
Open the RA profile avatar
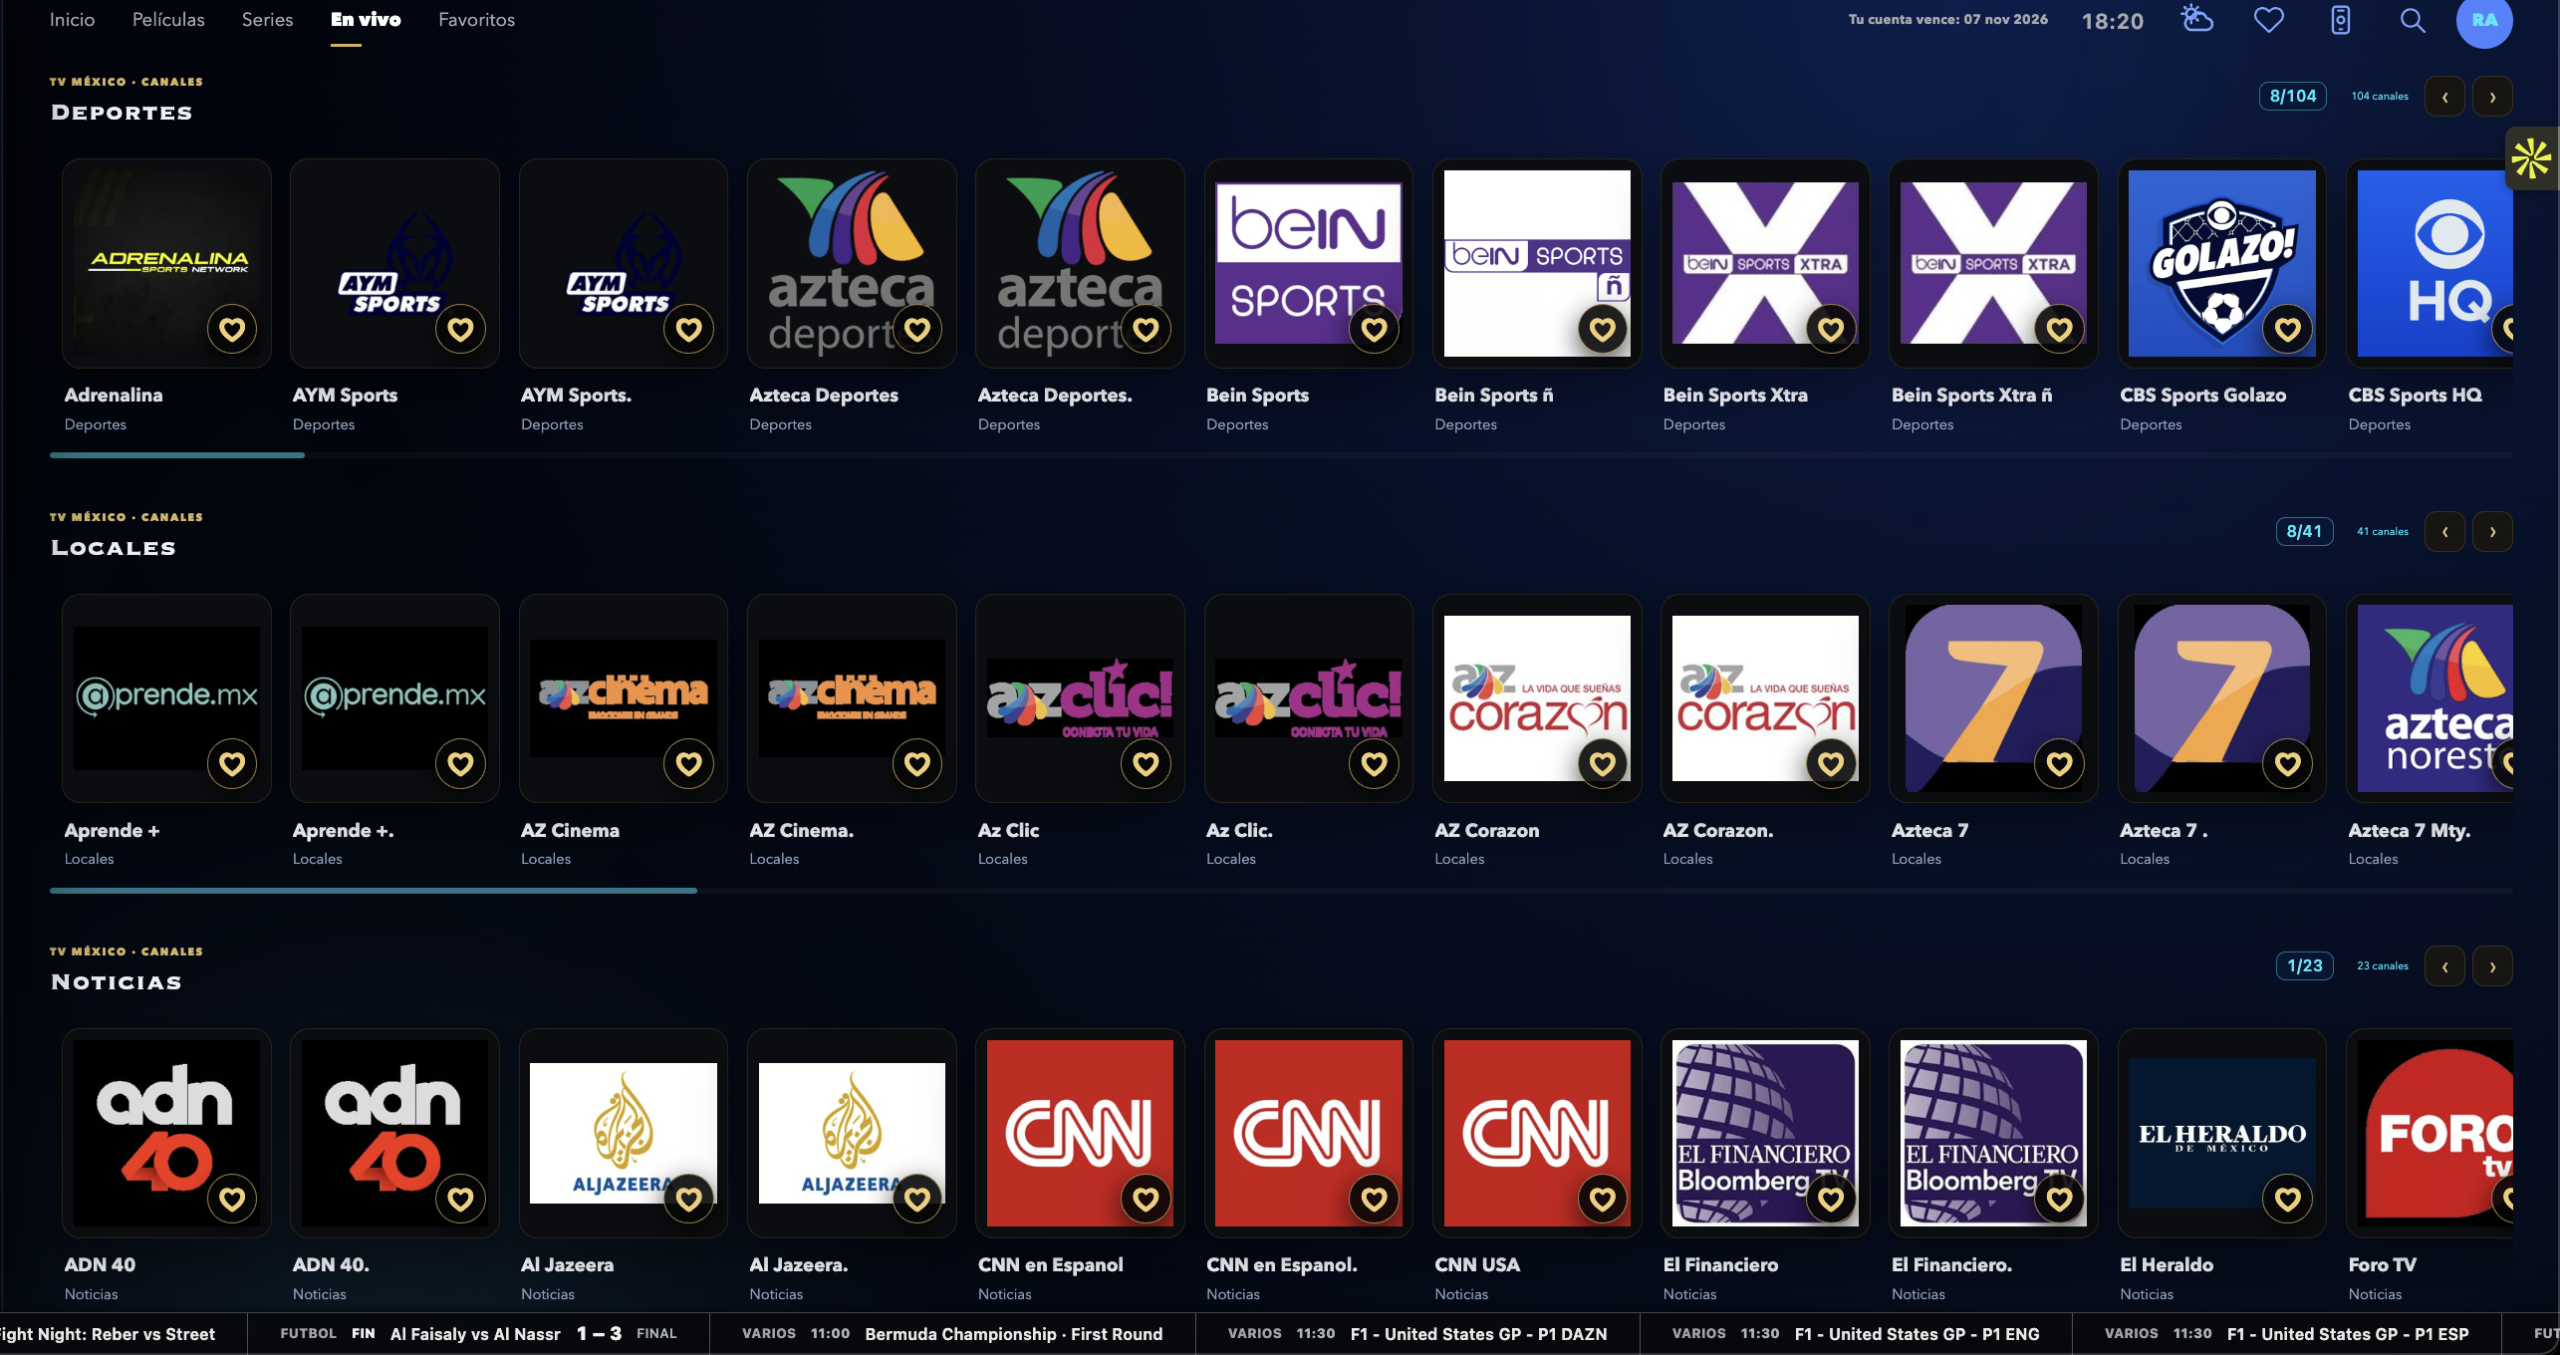tap(2484, 20)
